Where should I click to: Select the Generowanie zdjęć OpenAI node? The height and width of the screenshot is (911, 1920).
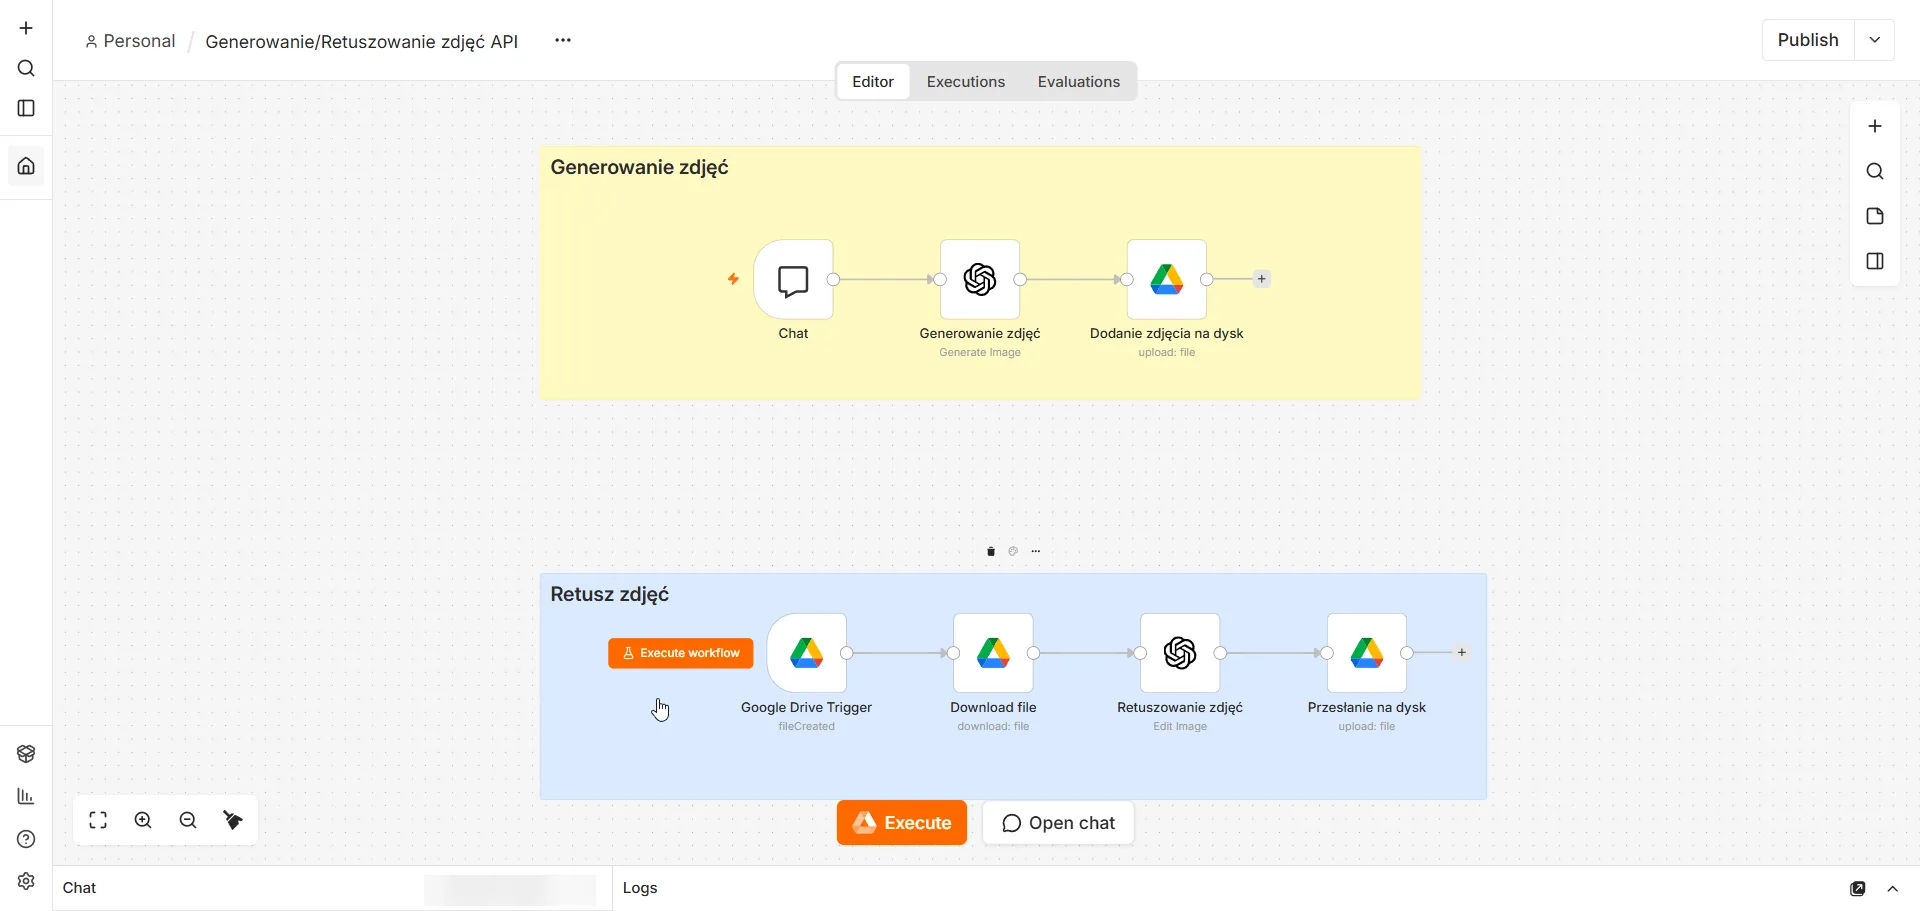[x=980, y=279]
